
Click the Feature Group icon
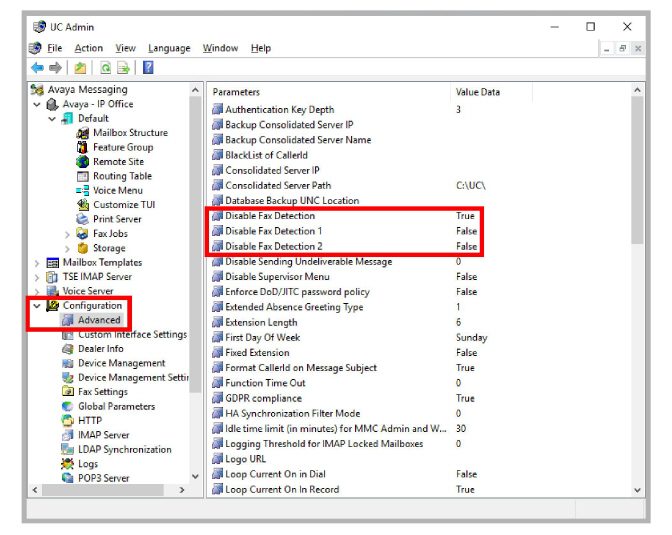pos(82,147)
